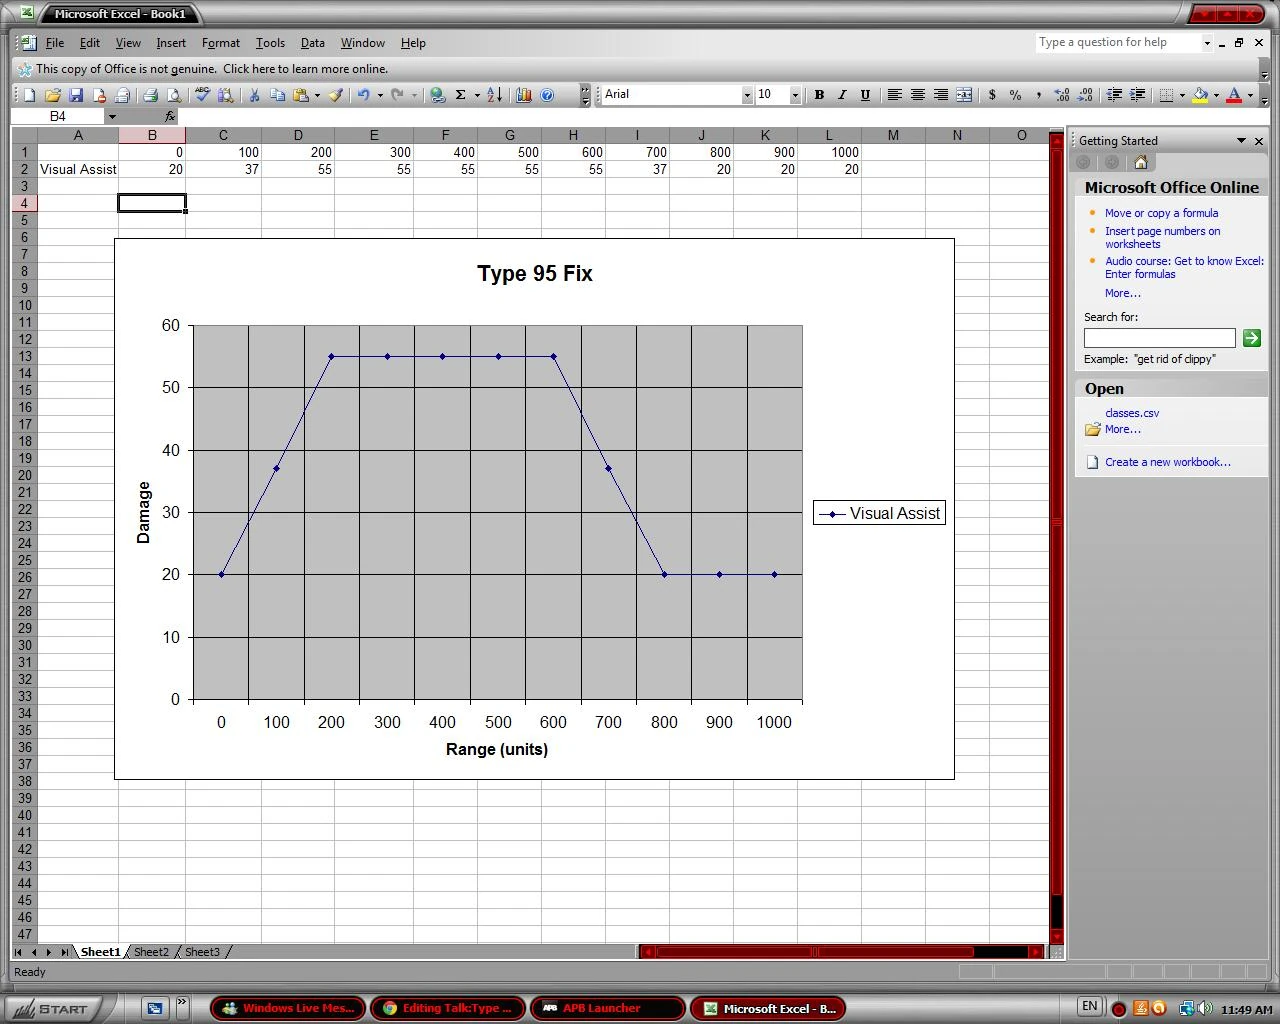Run the Spelling check tool
Image resolution: width=1280 pixels, height=1024 pixels.
203,95
